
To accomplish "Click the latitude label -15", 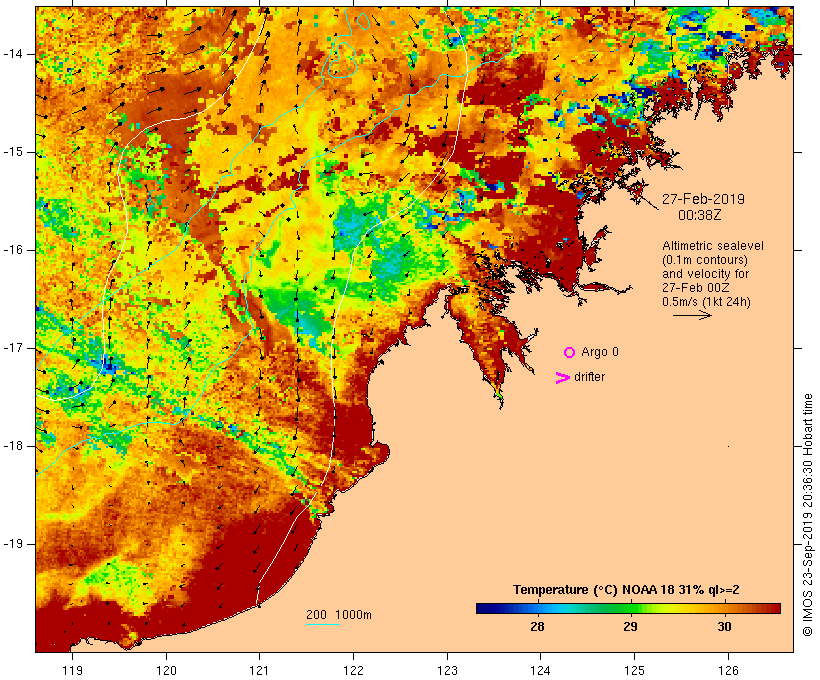I will click(13, 152).
